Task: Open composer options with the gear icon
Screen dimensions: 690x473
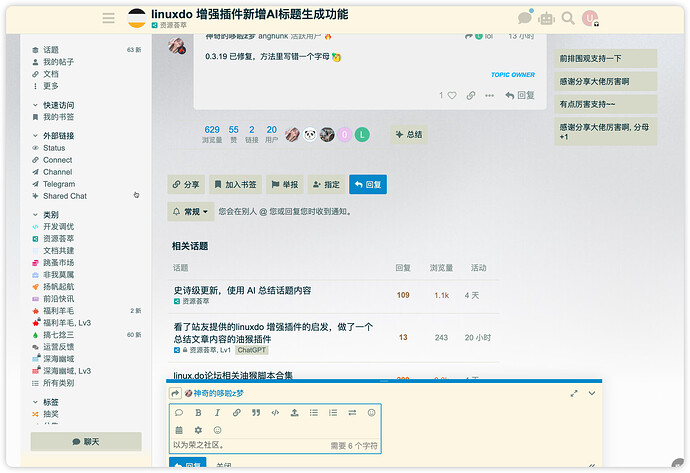Action: click(x=198, y=430)
